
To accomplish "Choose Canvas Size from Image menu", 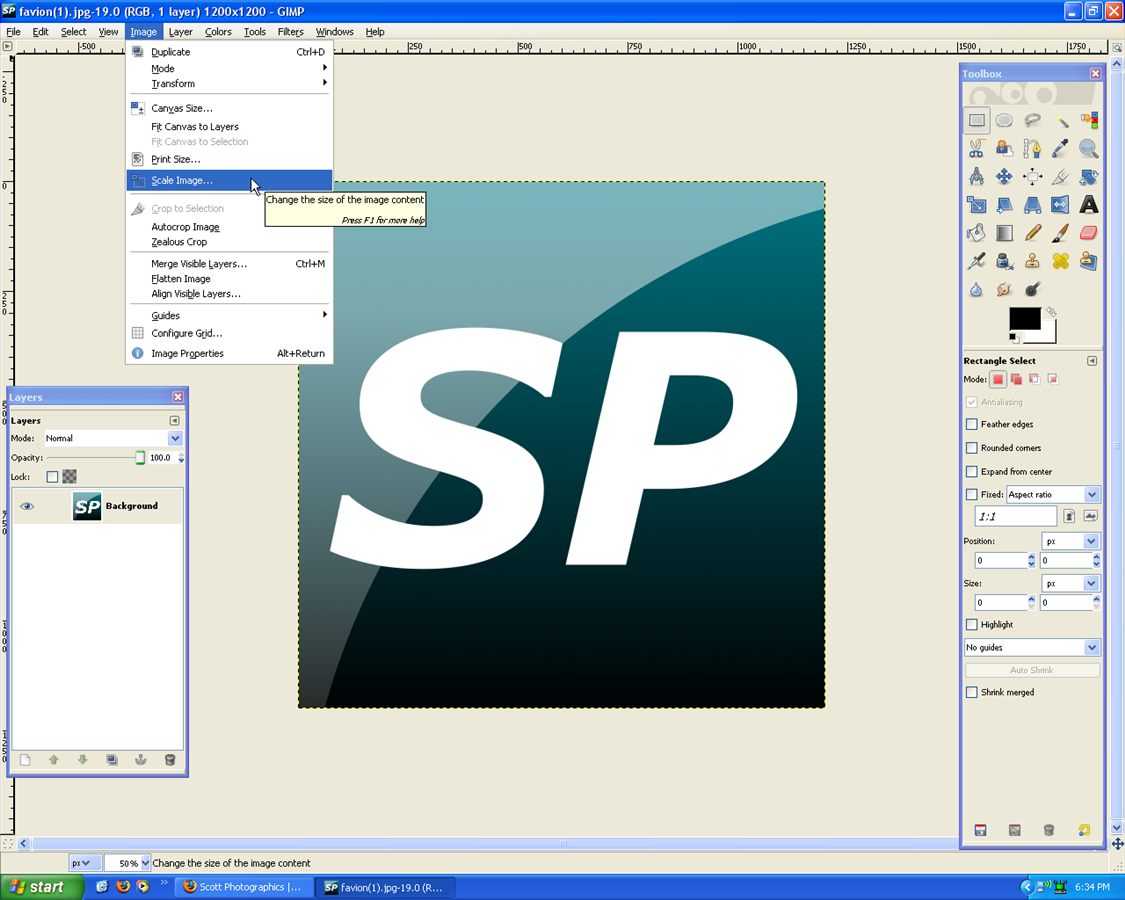I will point(230,108).
